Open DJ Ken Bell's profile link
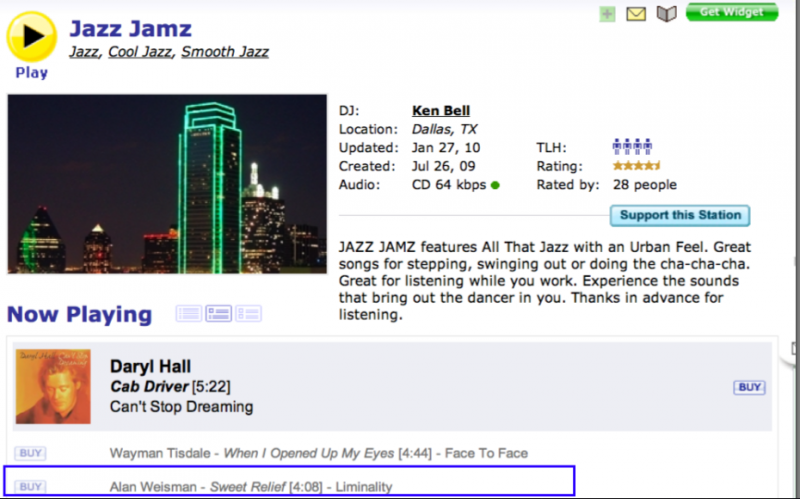 tap(441, 111)
